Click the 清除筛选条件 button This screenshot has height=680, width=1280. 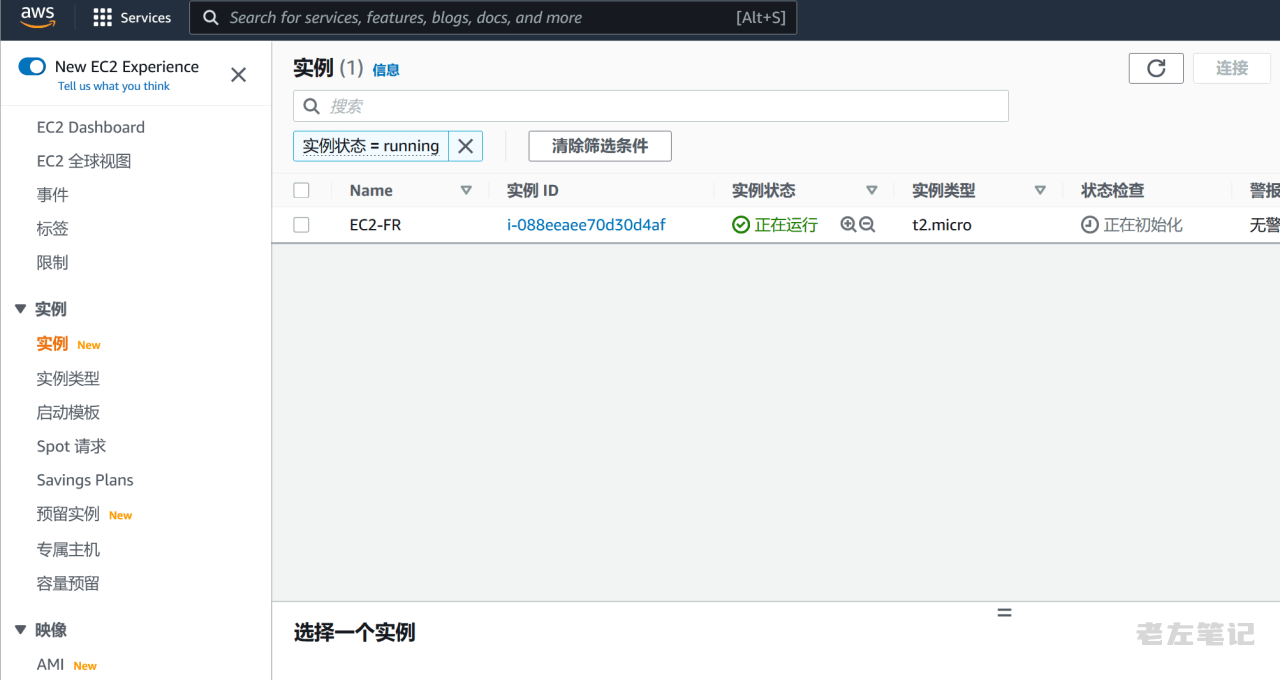[x=599, y=146]
